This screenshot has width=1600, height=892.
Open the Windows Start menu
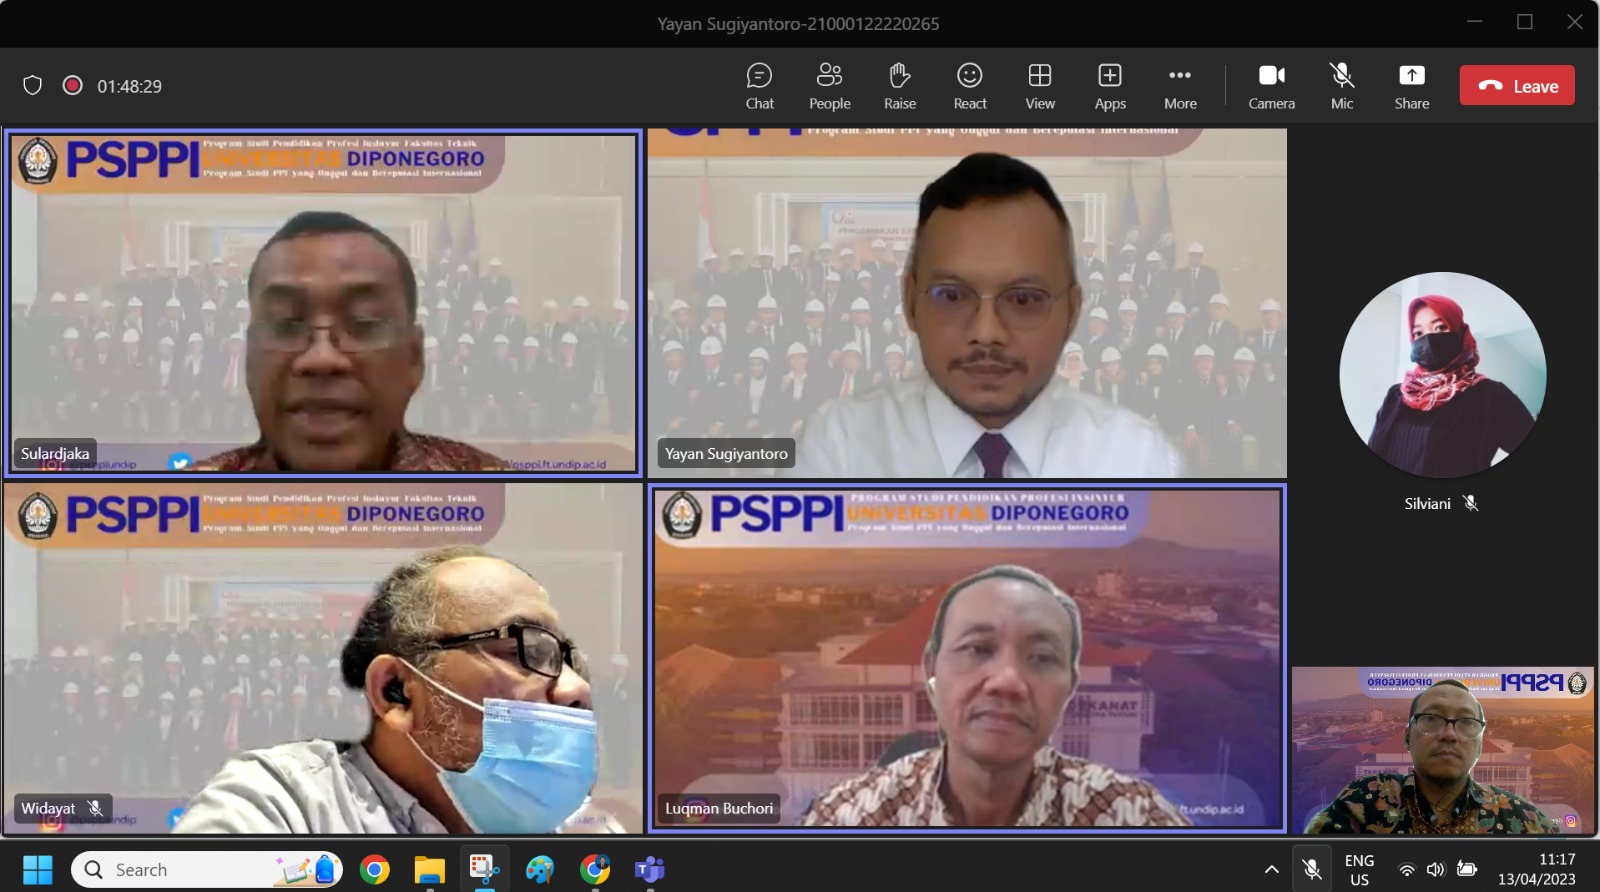tap(38, 870)
